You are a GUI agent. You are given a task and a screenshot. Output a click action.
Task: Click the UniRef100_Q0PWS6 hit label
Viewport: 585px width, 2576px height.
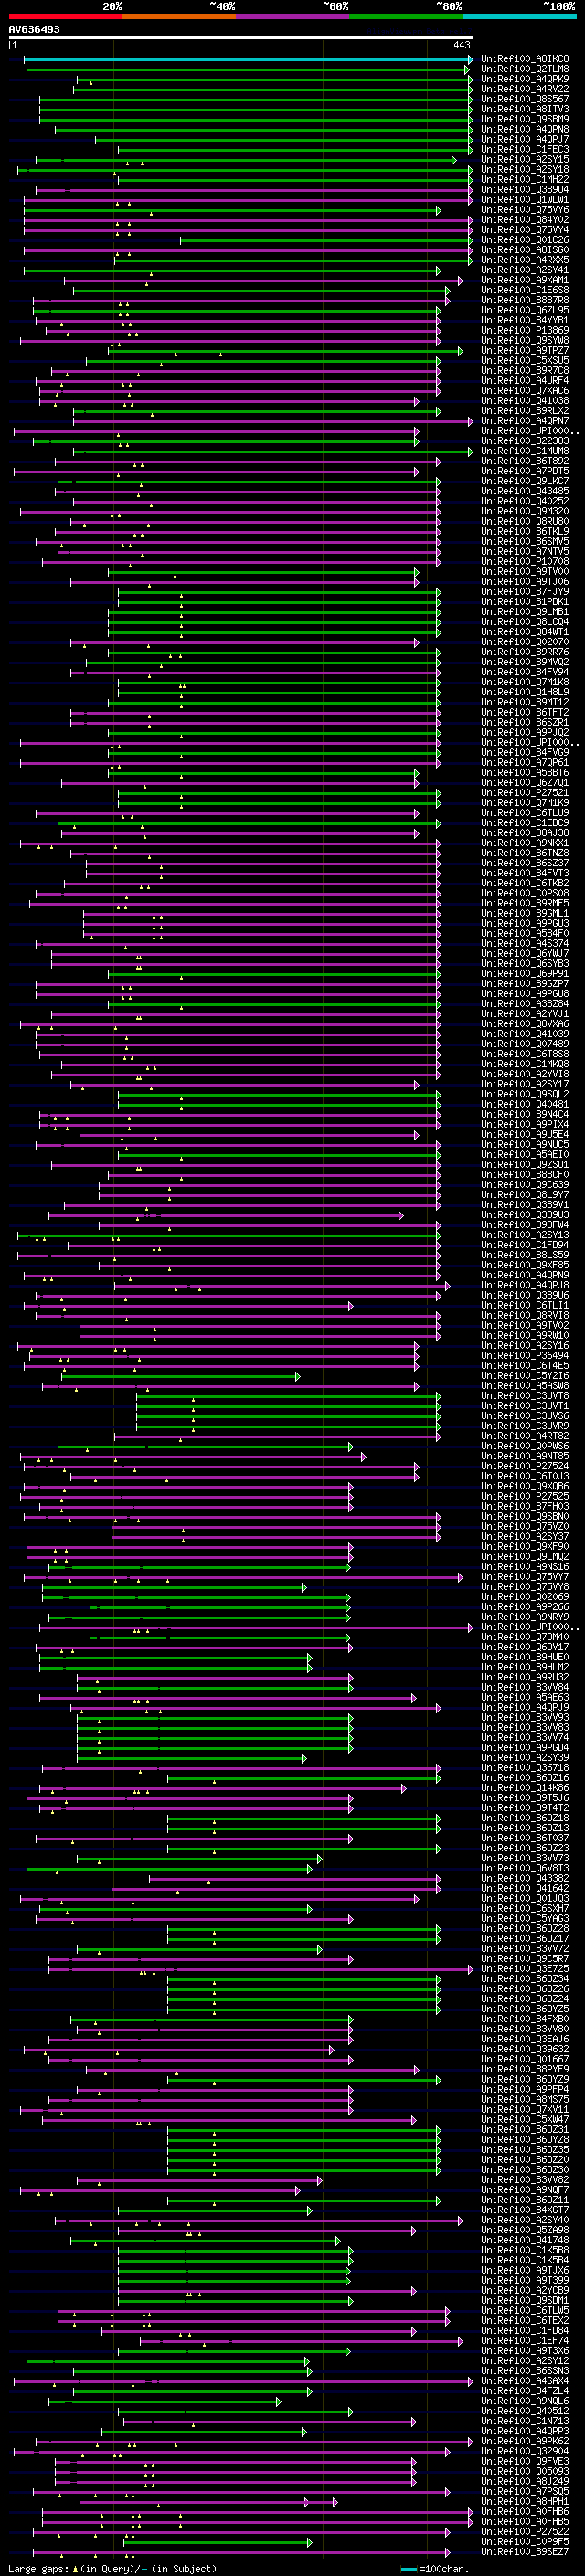point(525,1446)
